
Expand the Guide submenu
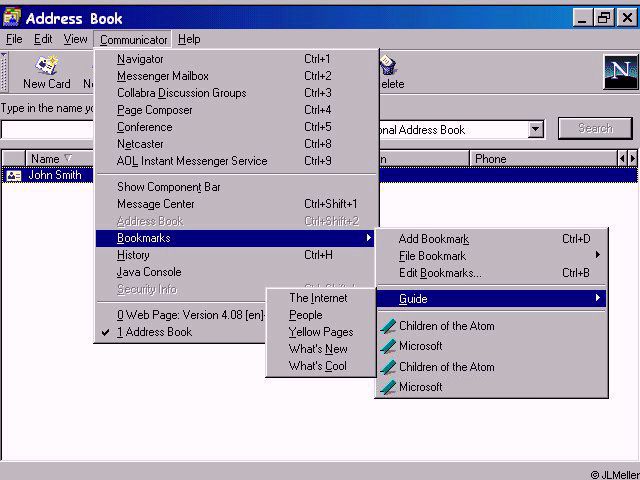point(491,299)
